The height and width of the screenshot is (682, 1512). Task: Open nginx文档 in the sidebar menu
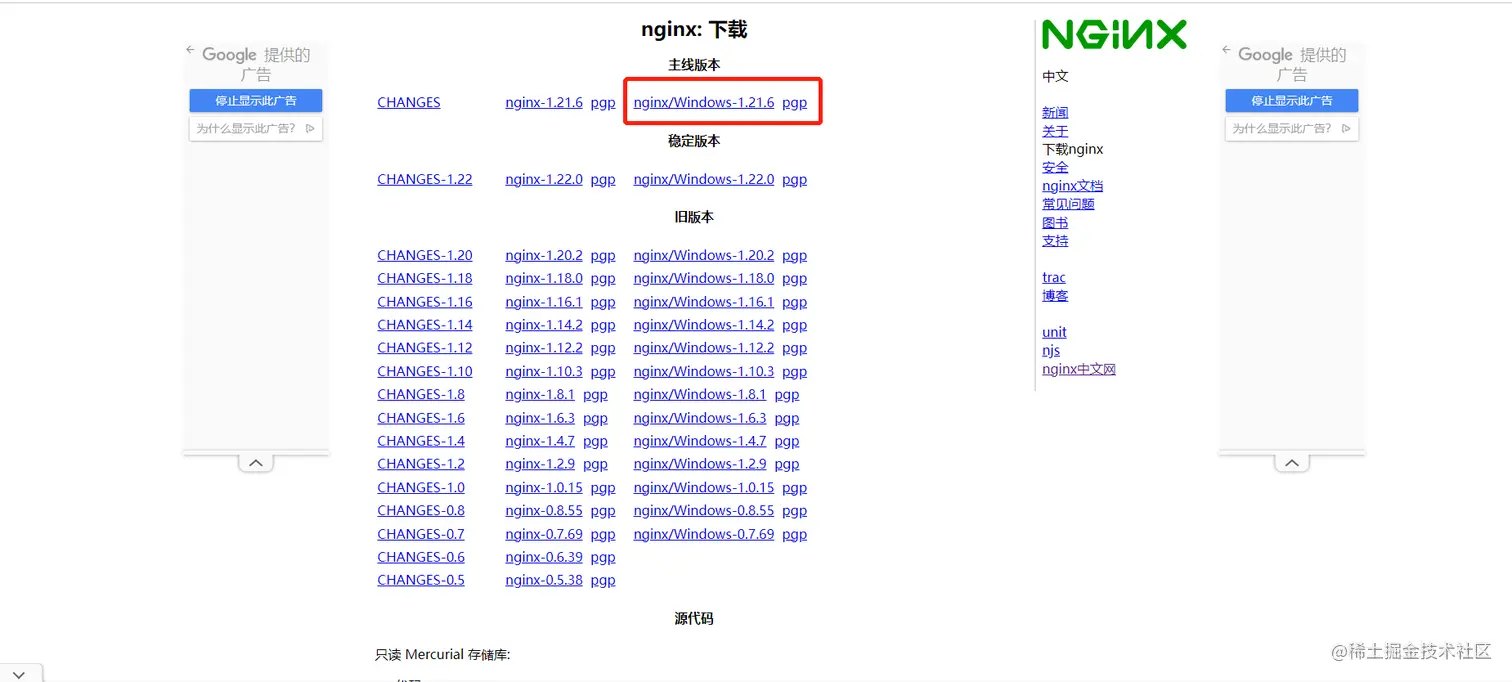[1073, 185]
